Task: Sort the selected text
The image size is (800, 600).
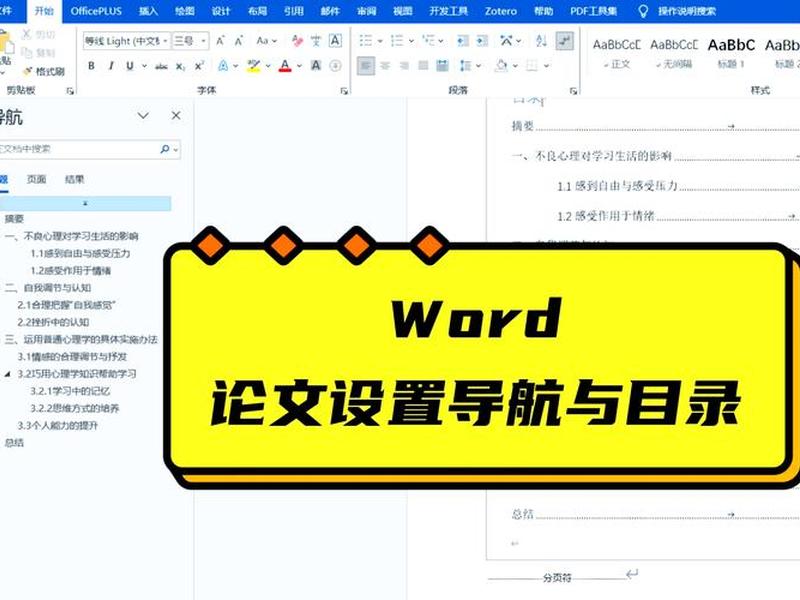Action: pyautogui.click(x=541, y=40)
